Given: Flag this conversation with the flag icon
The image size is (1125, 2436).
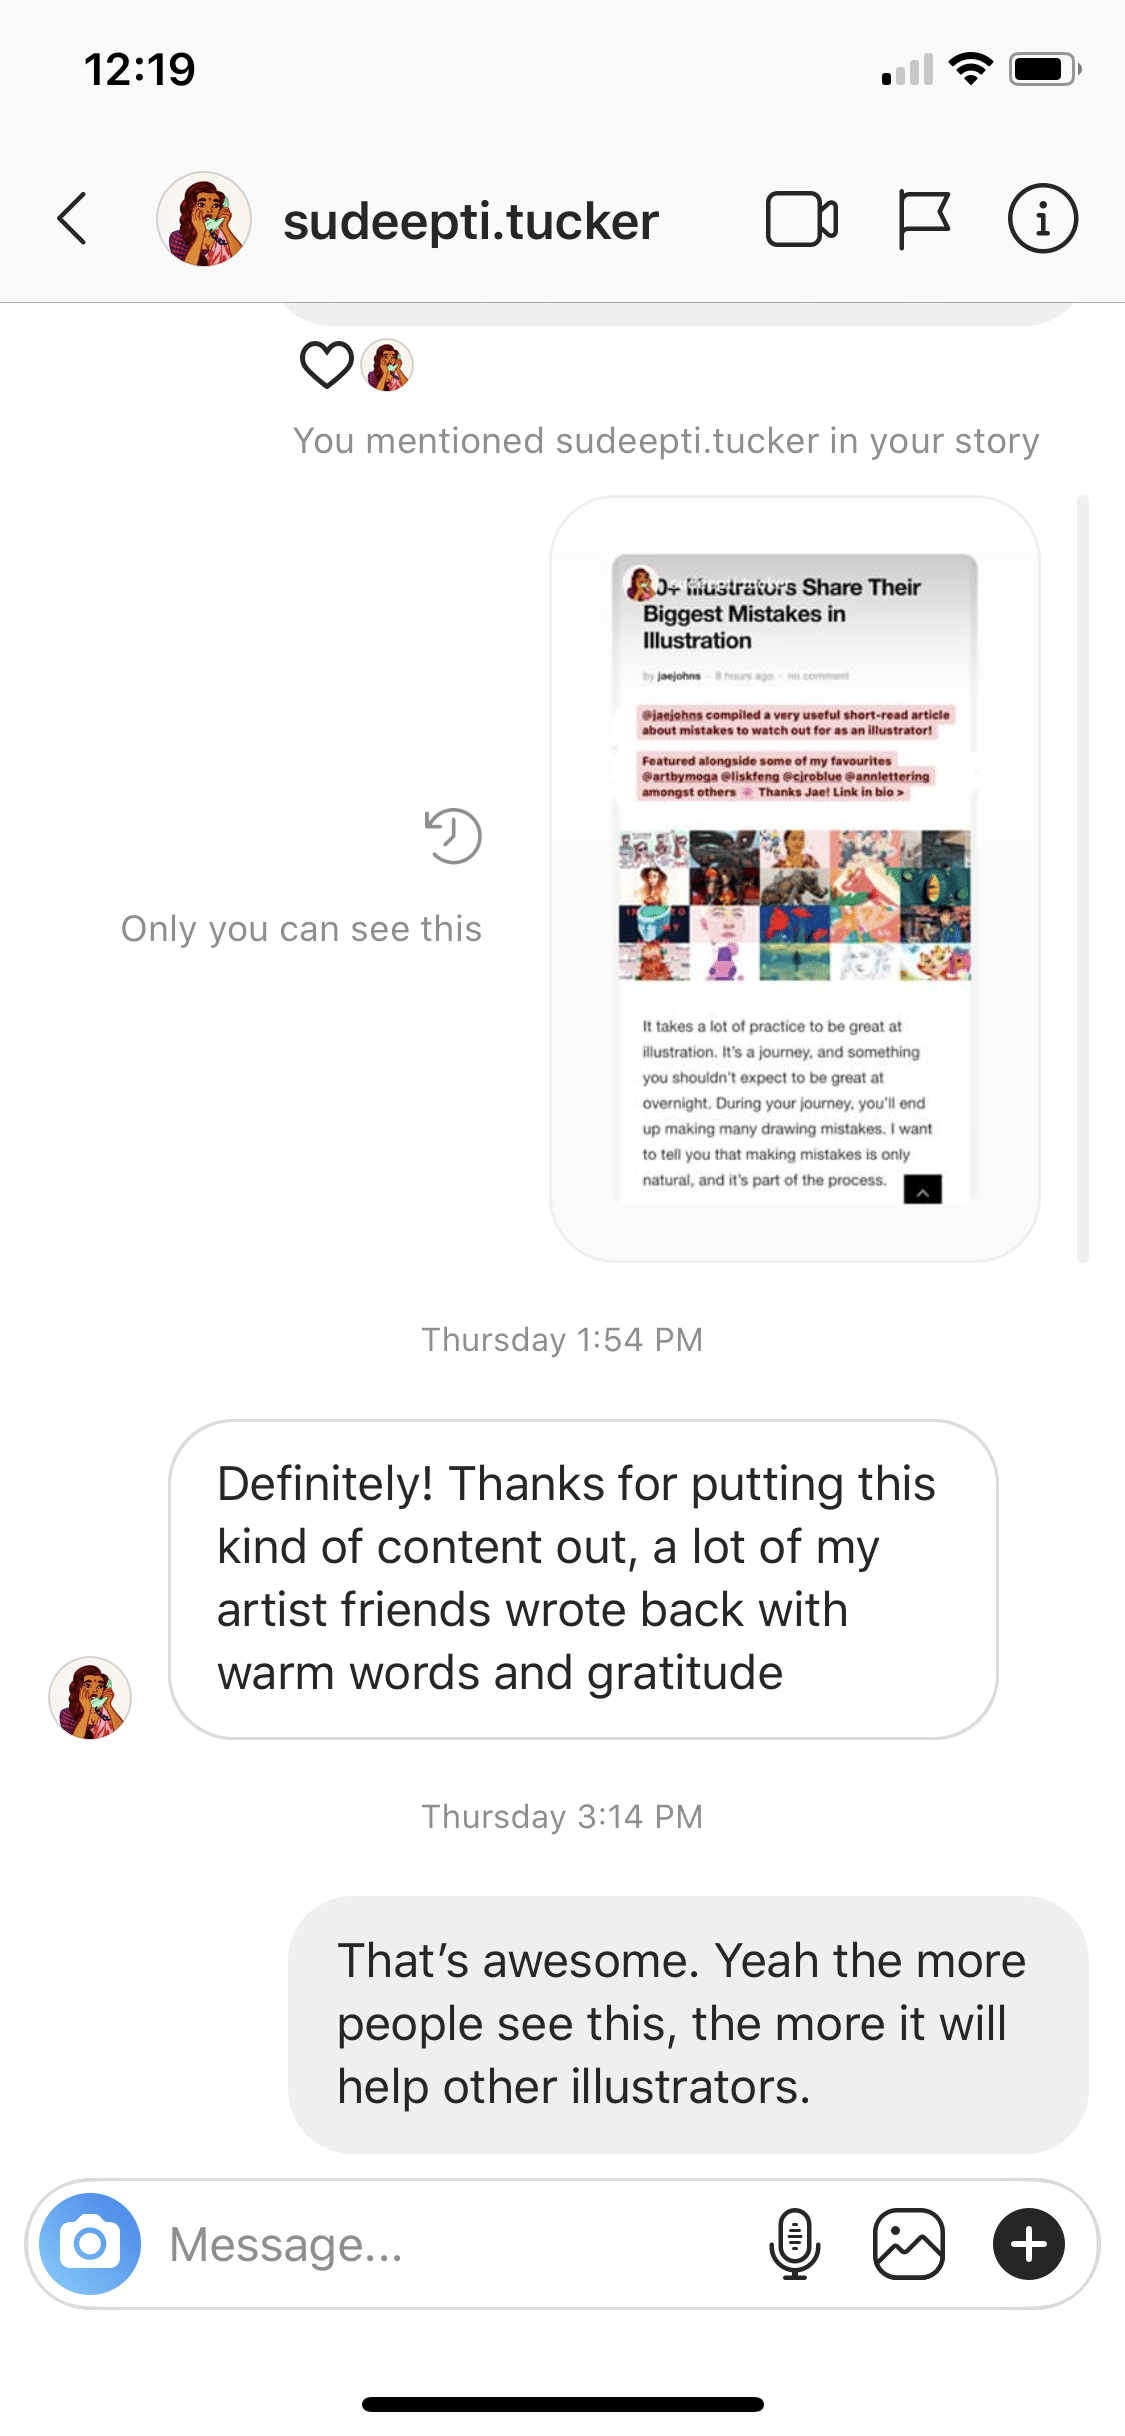Looking at the screenshot, I should point(923,219).
